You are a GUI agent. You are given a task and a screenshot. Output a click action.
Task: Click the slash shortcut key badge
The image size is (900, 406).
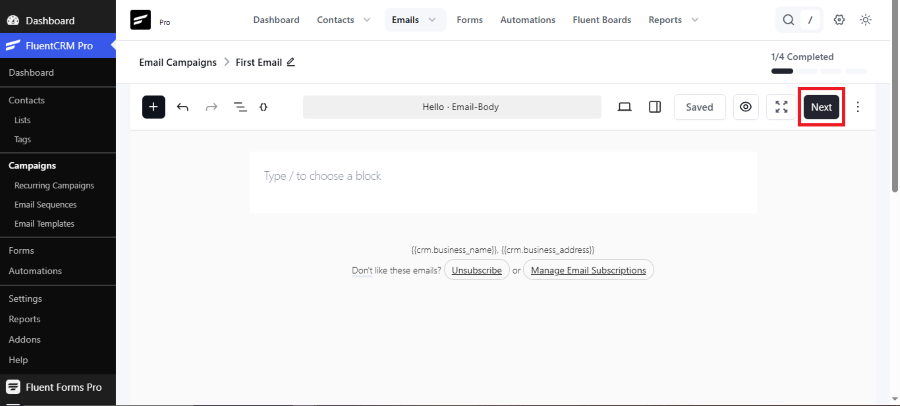(x=810, y=20)
